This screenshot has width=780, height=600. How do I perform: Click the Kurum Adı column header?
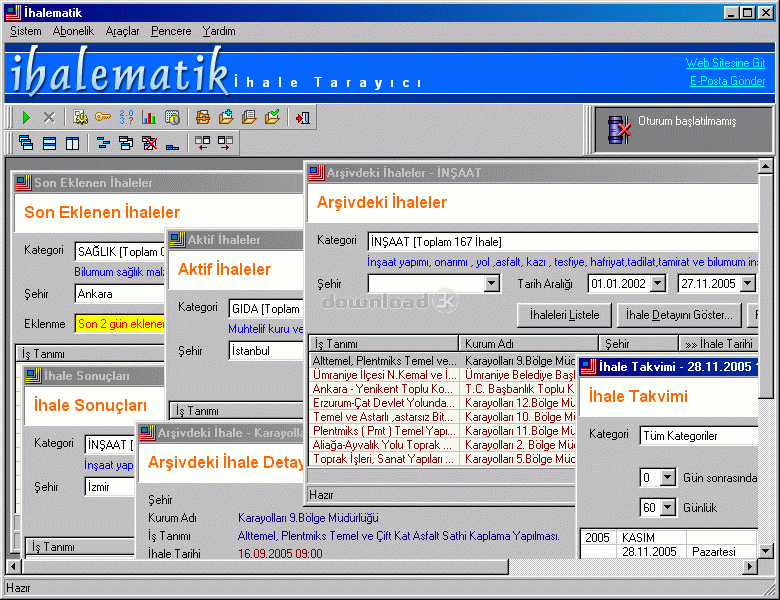518,344
